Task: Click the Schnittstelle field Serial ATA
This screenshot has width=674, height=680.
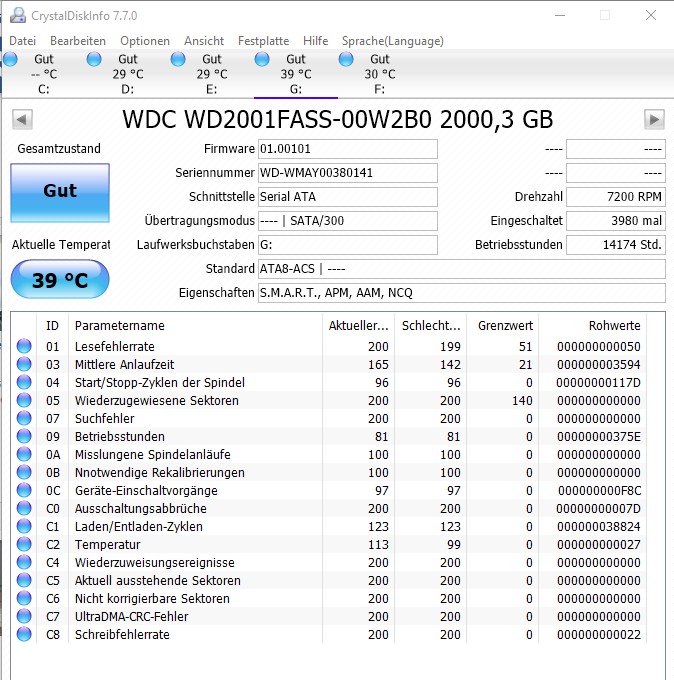Action: (x=347, y=196)
